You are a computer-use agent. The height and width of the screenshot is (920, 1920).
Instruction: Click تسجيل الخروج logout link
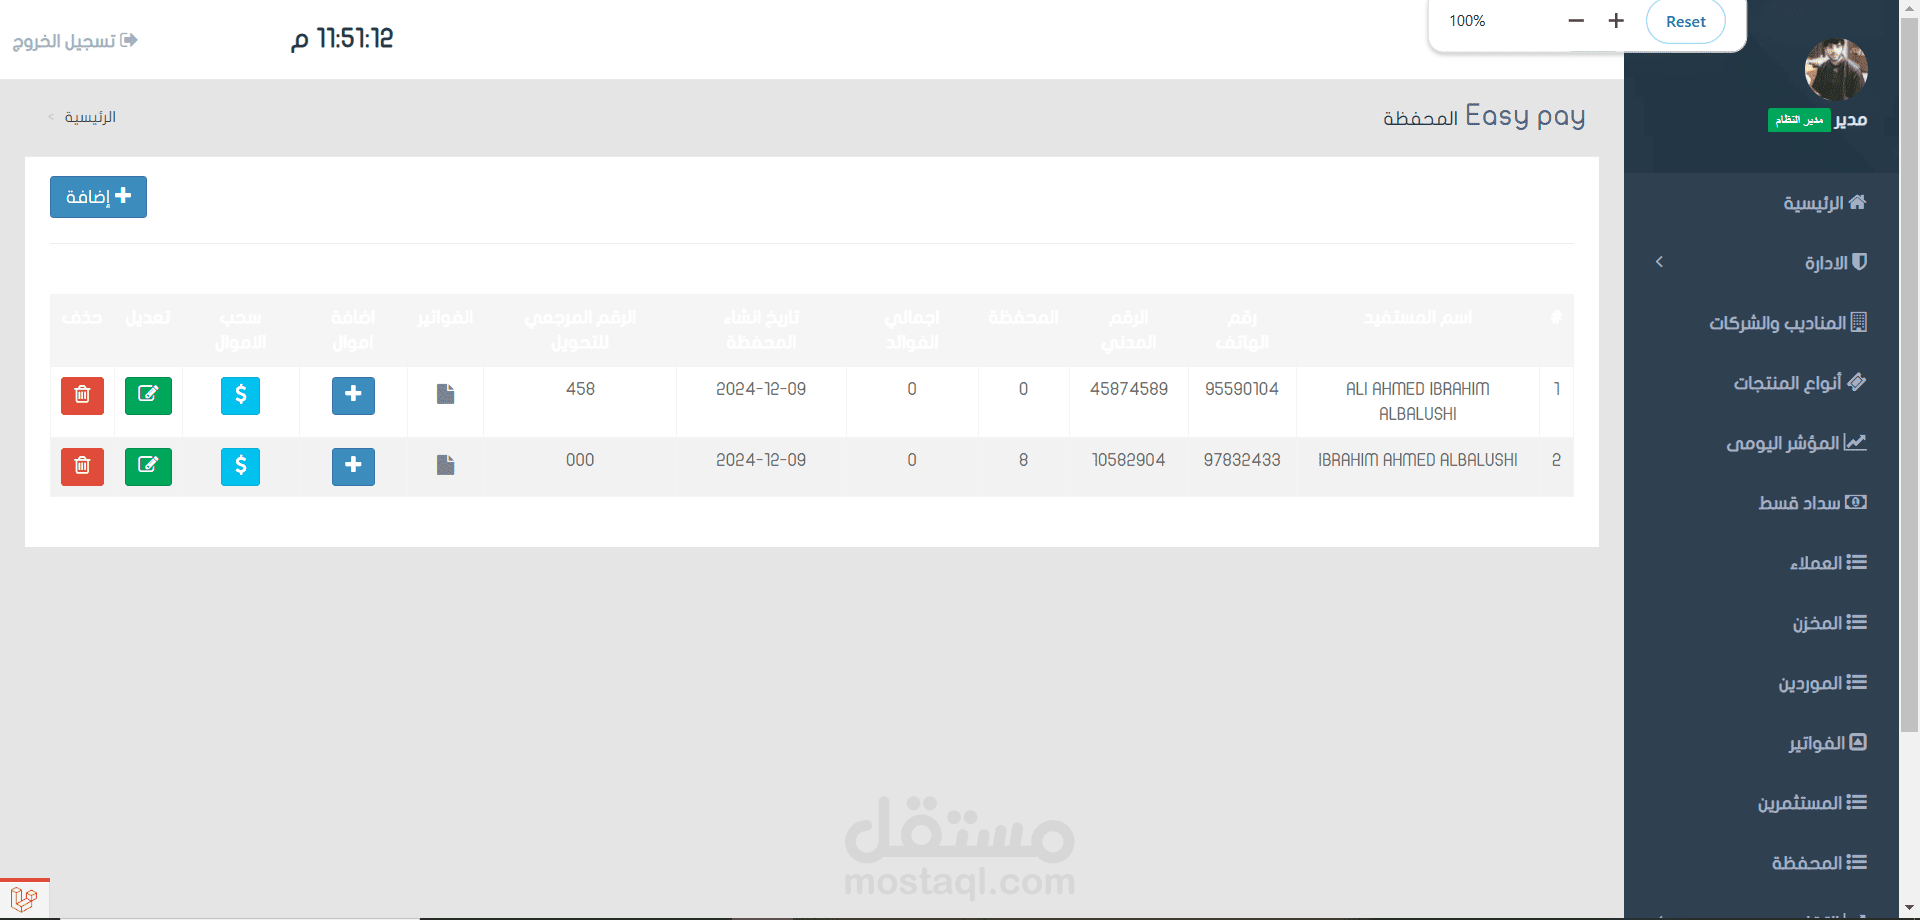75,41
